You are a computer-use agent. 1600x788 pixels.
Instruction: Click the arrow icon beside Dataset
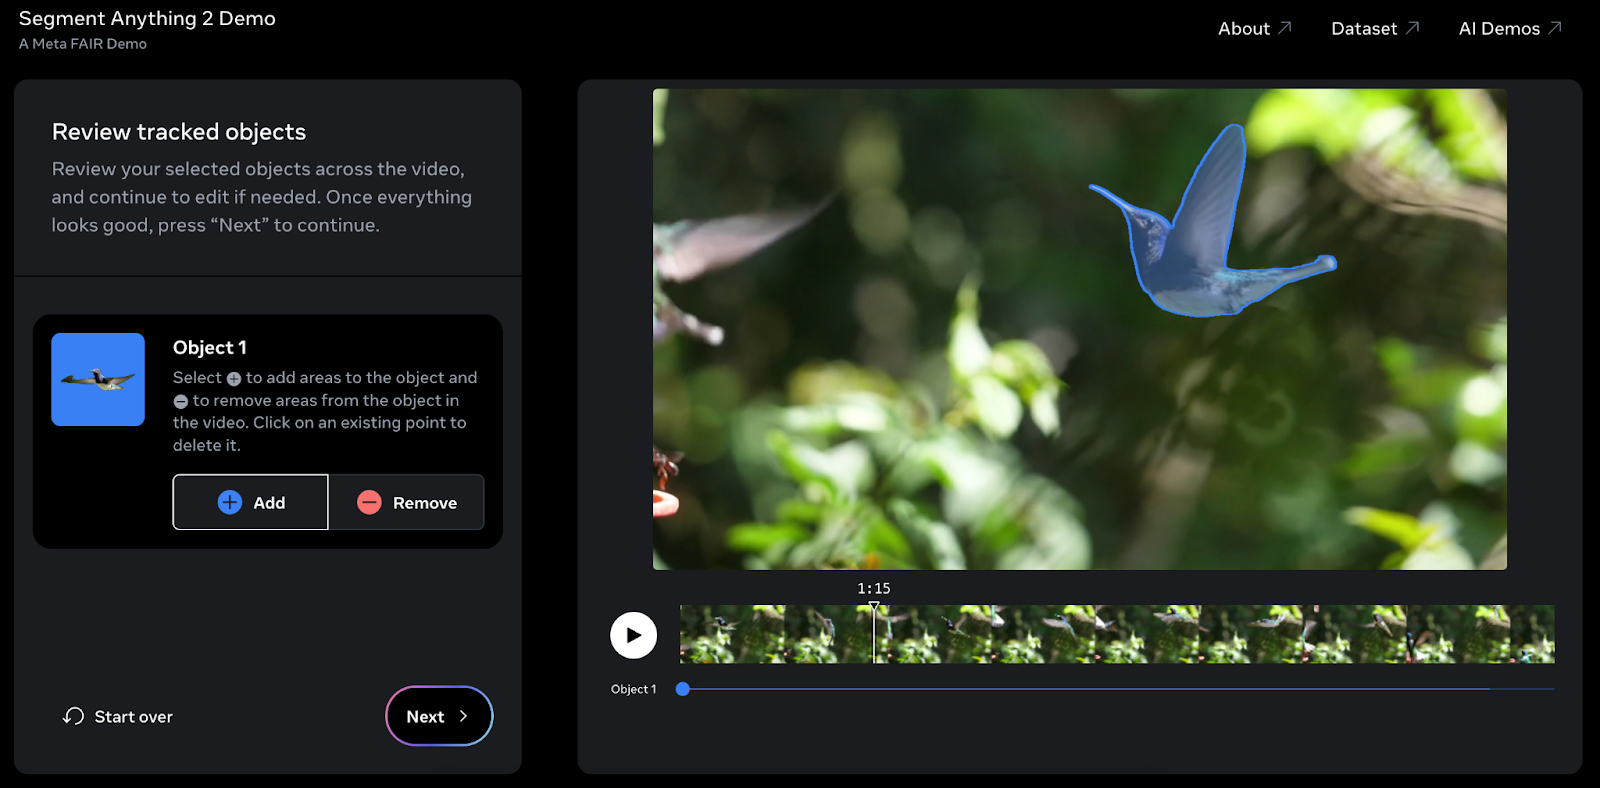pos(1412,28)
